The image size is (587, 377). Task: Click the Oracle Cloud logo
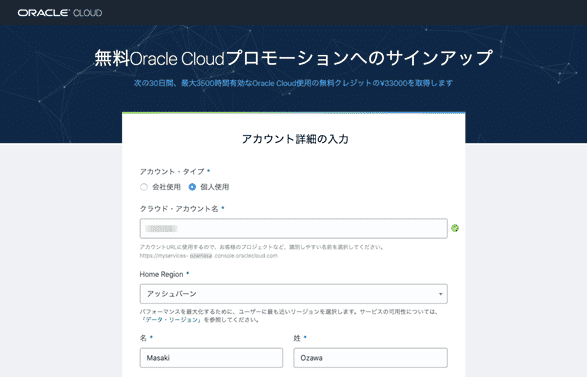[x=60, y=13]
